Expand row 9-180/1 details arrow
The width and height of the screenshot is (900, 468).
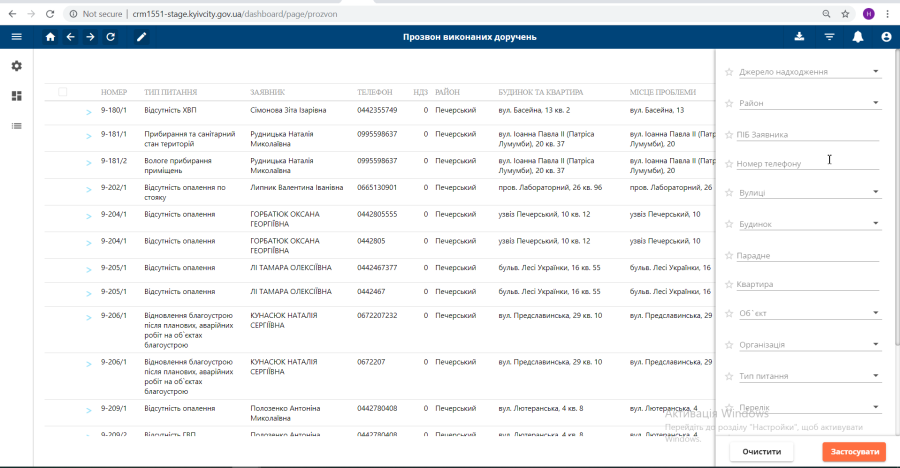(x=89, y=111)
